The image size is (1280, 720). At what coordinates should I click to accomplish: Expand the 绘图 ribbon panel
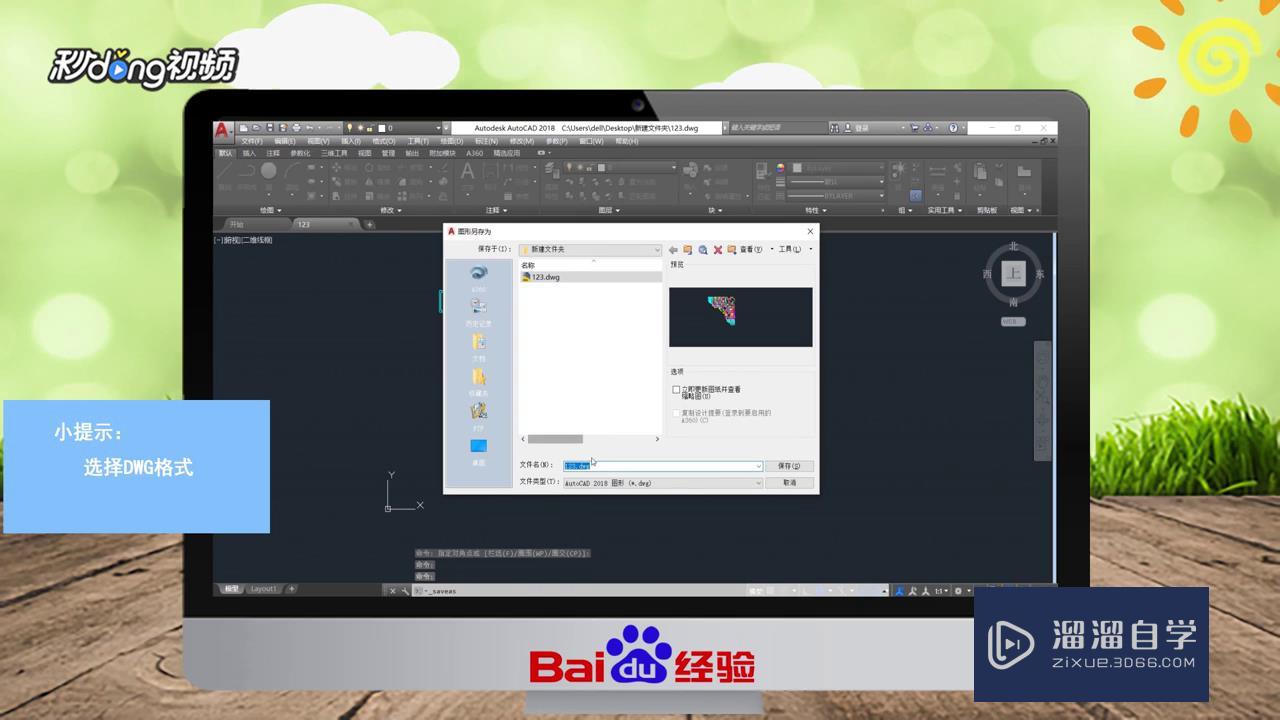pyautogui.click(x=272, y=210)
